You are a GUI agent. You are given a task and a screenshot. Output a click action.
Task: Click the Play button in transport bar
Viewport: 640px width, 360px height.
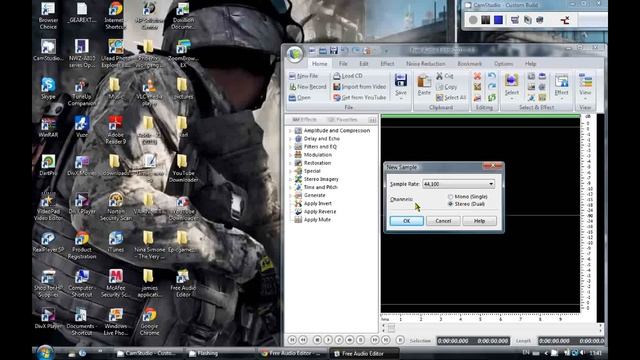(x=328, y=340)
